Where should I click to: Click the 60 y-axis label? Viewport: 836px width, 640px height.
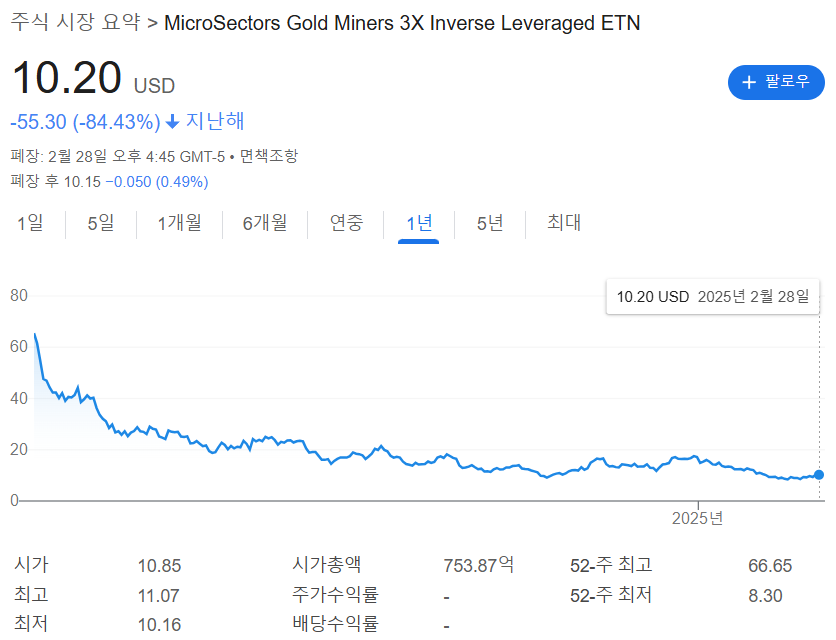click(19, 347)
